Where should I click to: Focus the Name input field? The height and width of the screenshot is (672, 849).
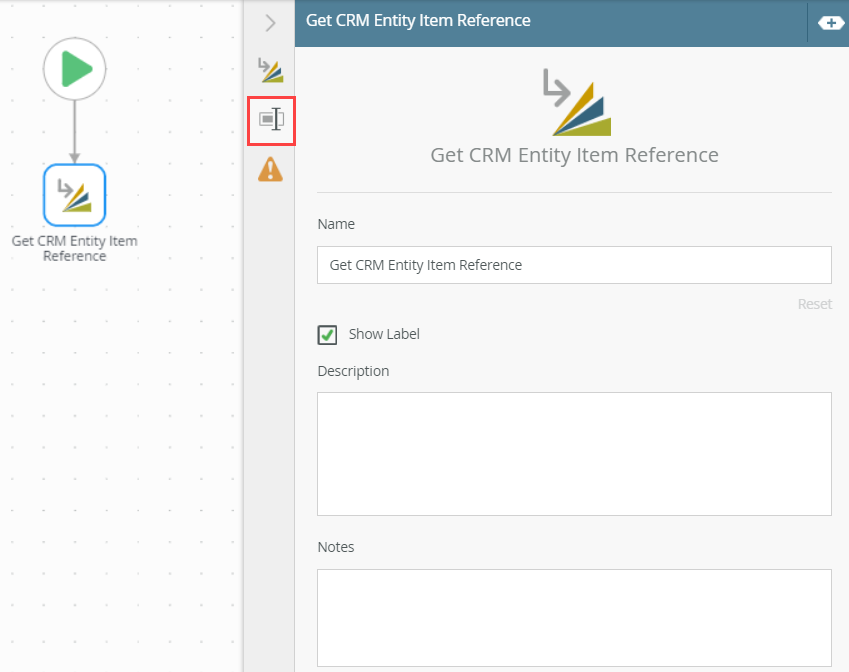(574, 266)
